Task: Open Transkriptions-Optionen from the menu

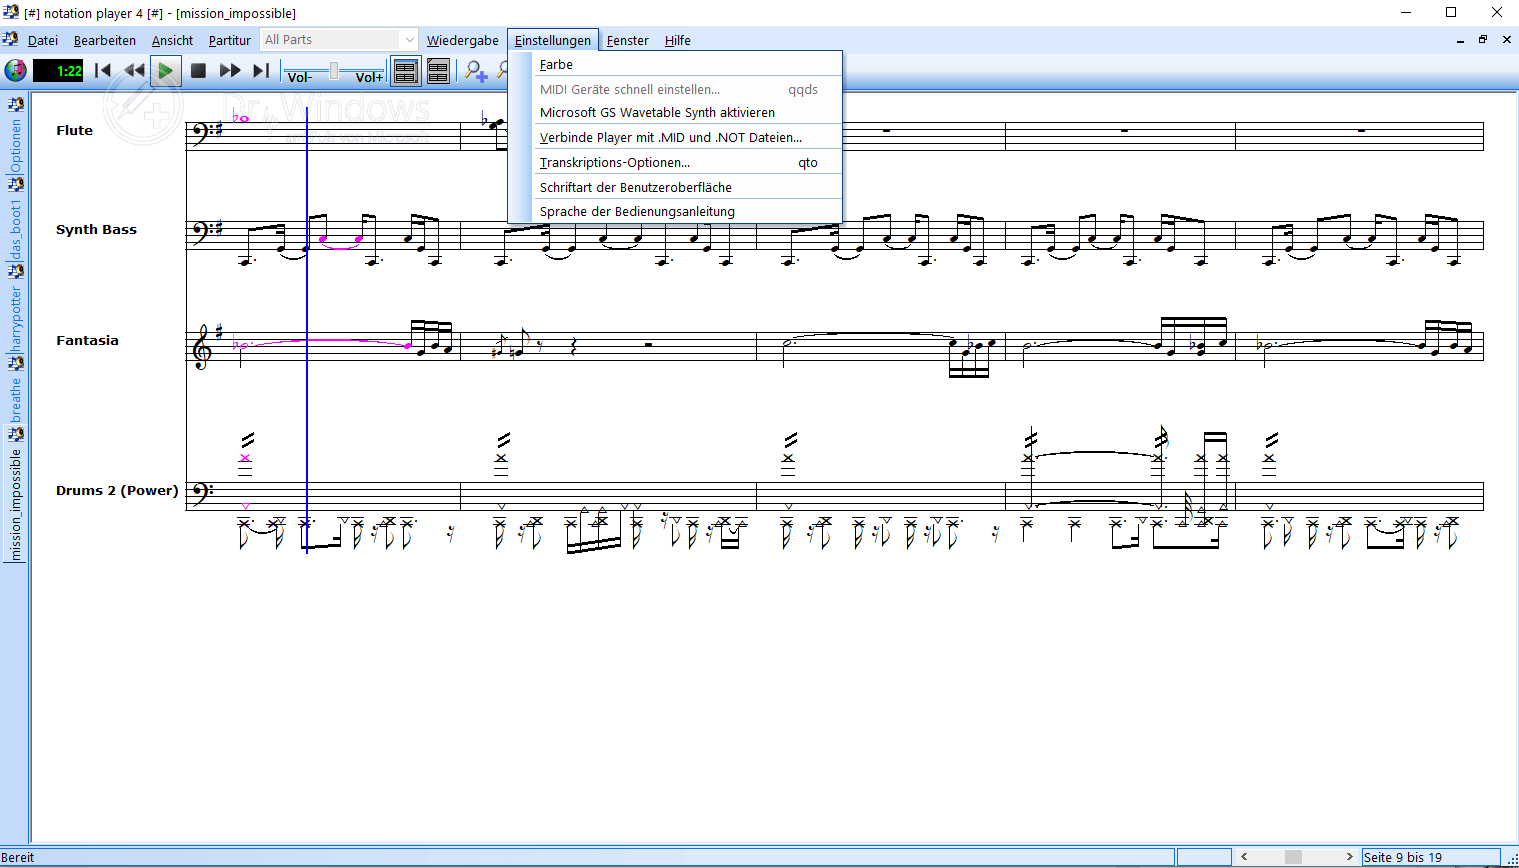Action: point(615,162)
